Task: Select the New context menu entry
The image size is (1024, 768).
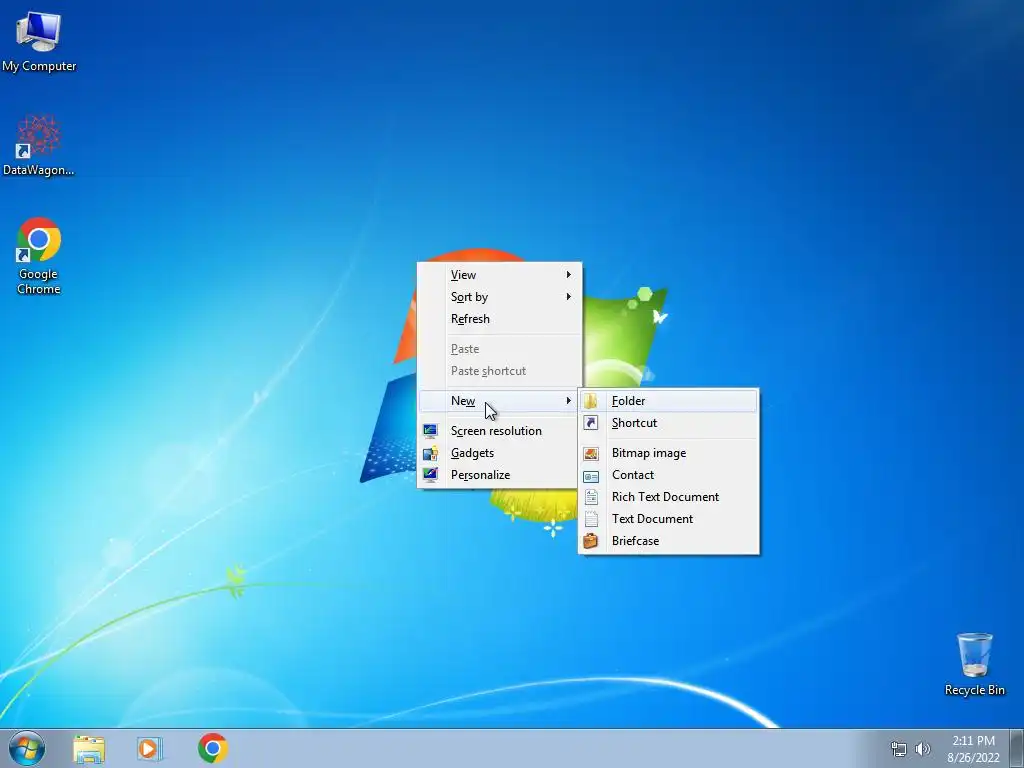Action: 500,401
